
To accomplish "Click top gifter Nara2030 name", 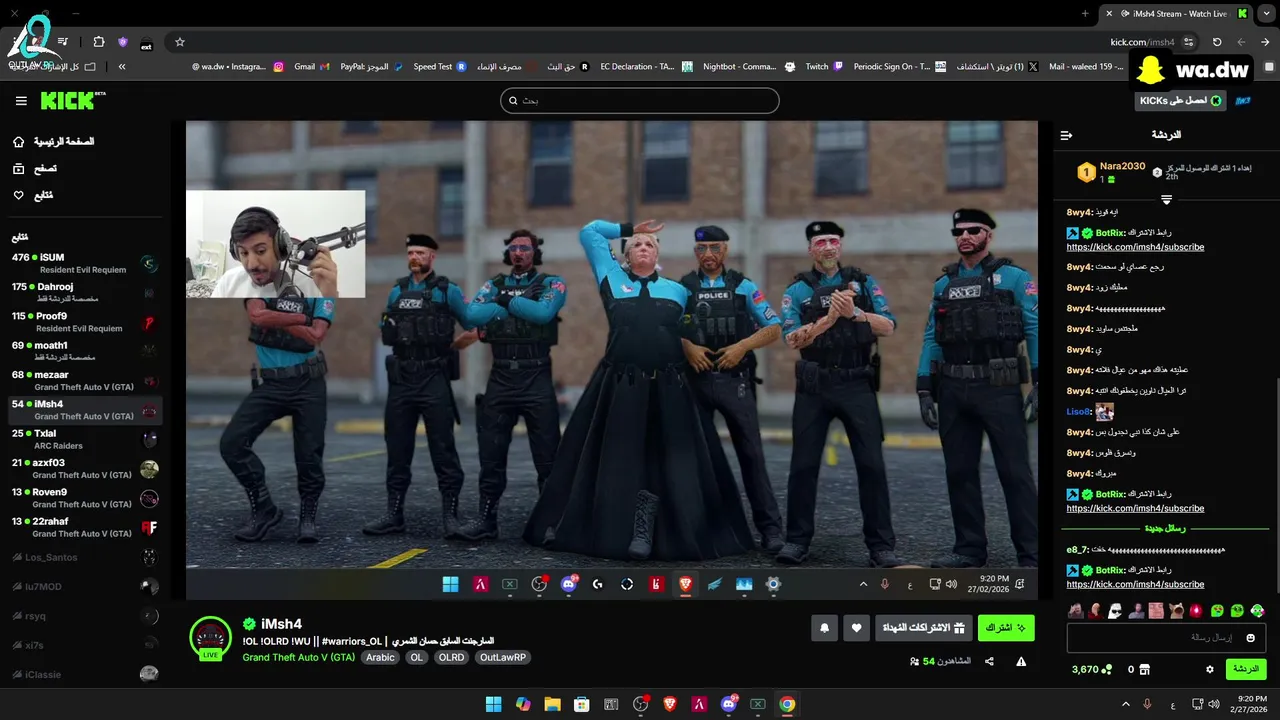I will click(x=1122, y=166).
